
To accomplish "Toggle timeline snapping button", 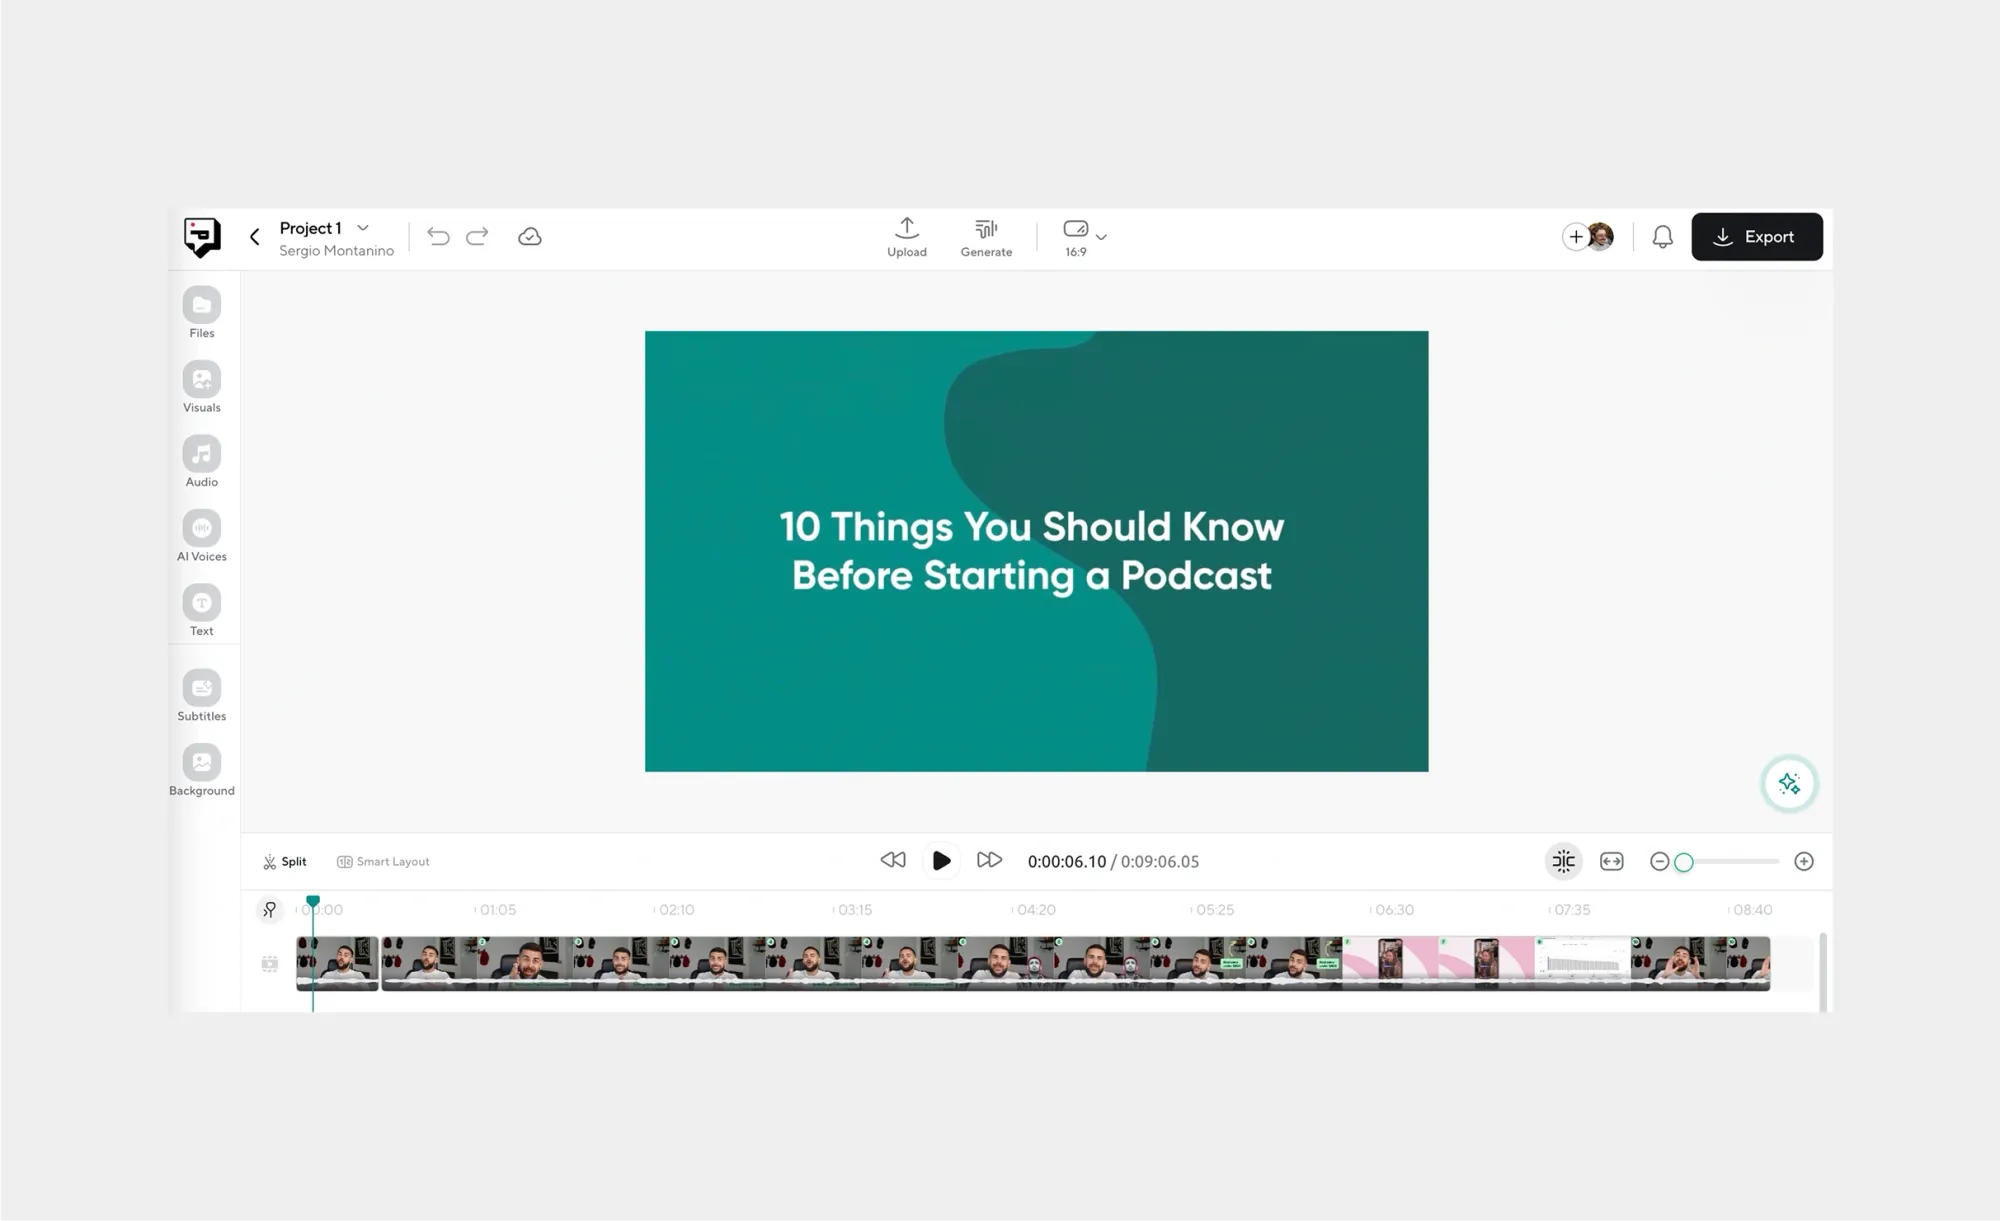I will pos(1563,861).
